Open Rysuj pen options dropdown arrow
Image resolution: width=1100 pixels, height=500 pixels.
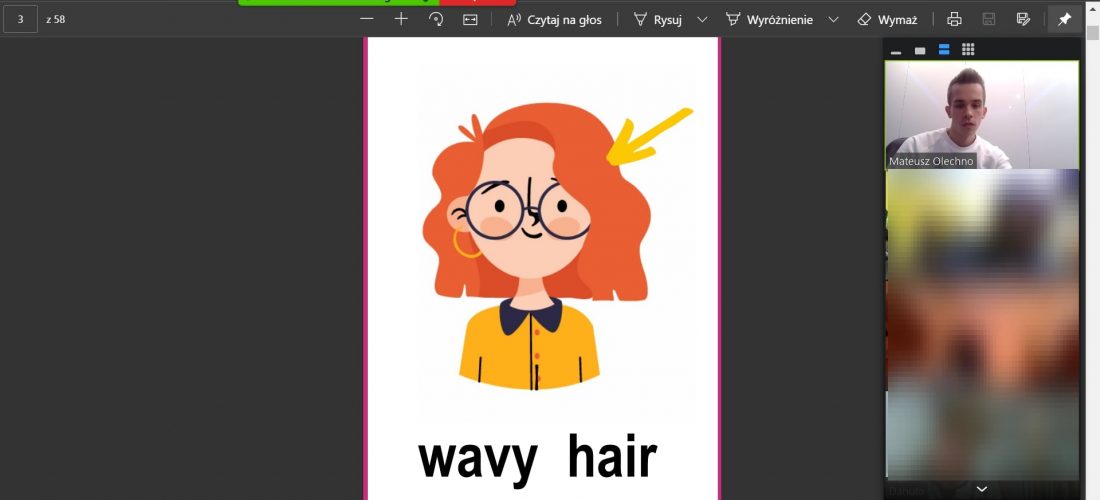[702, 20]
